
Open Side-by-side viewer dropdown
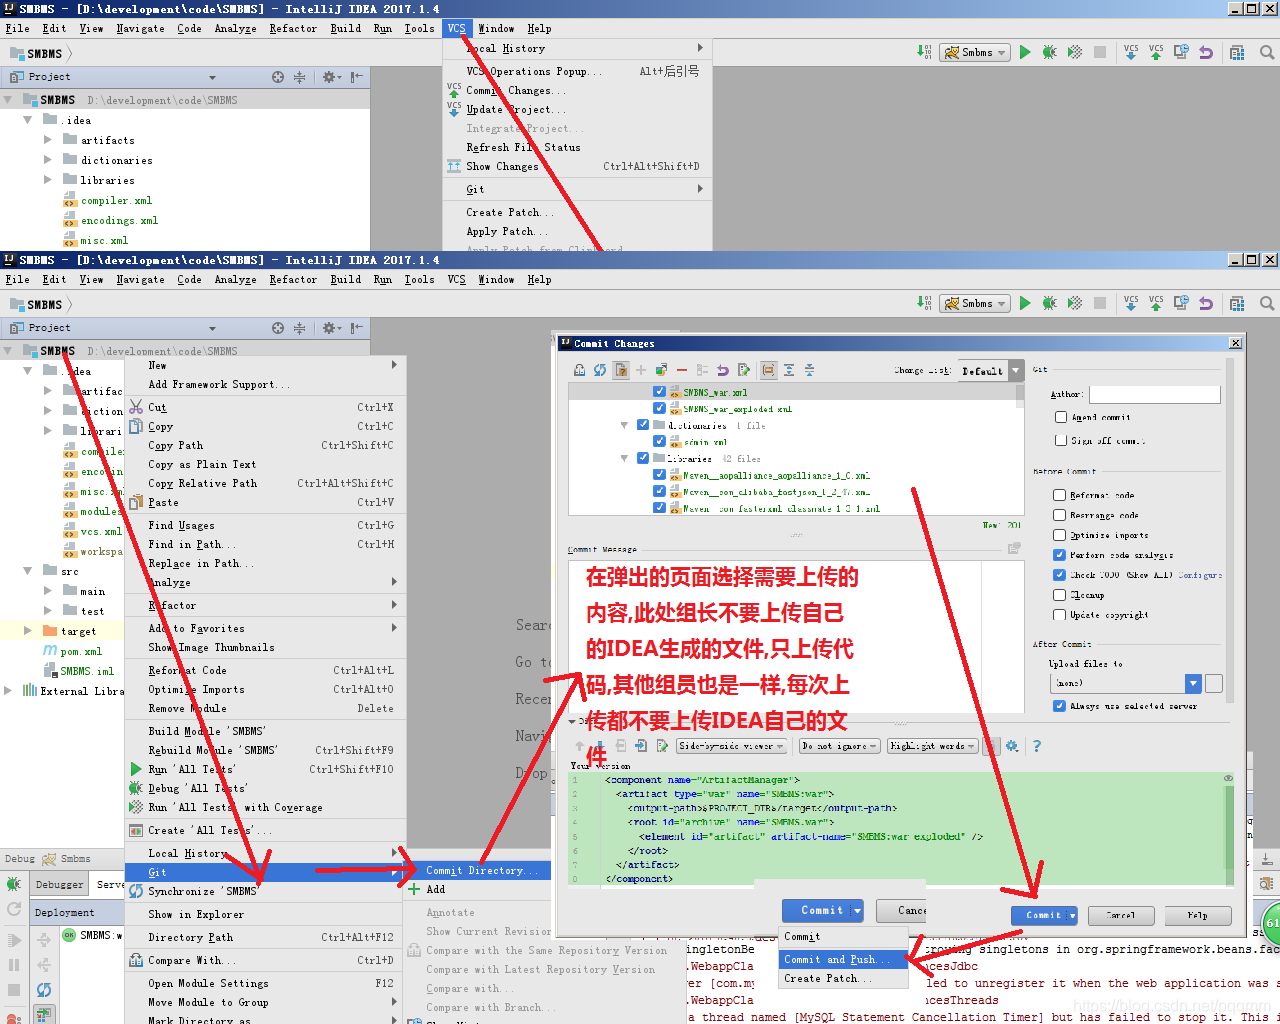[731, 746]
